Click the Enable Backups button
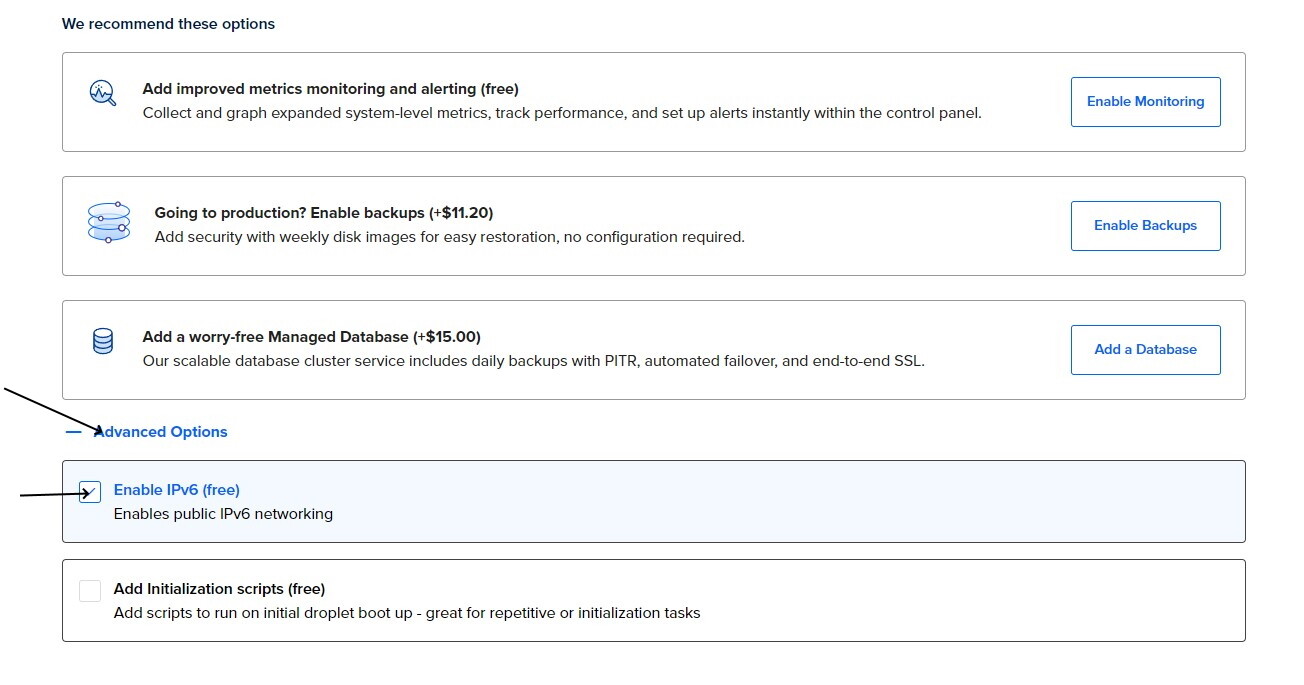This screenshot has width=1304, height=685. [x=1146, y=226]
